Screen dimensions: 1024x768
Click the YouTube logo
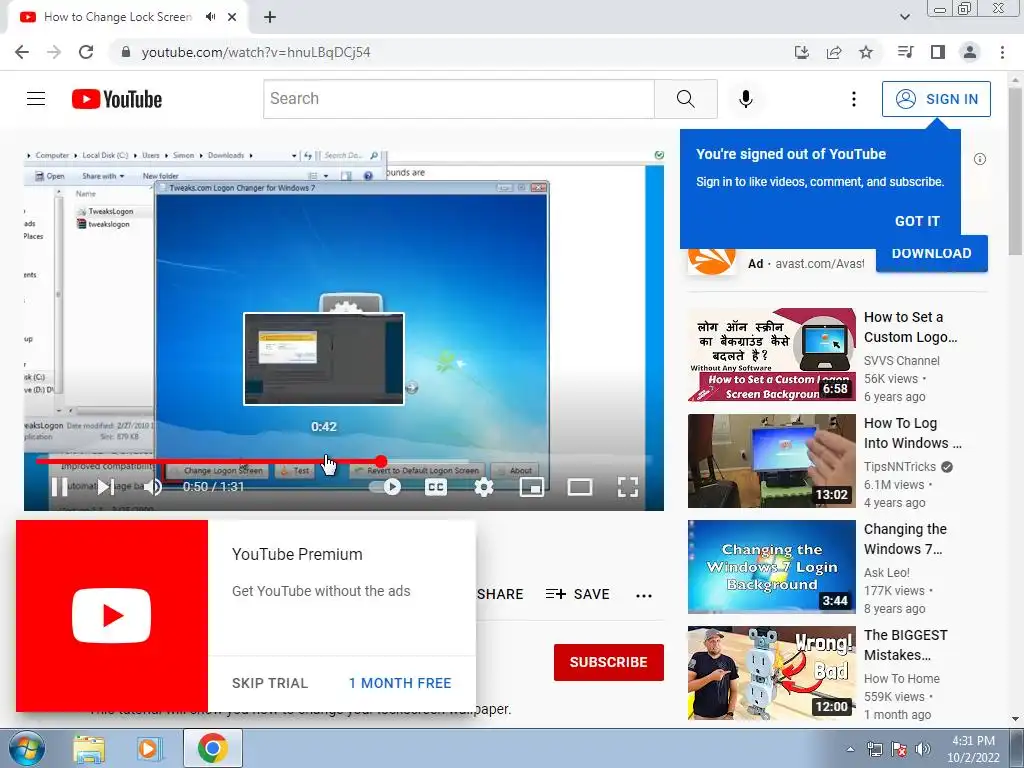pos(117,99)
